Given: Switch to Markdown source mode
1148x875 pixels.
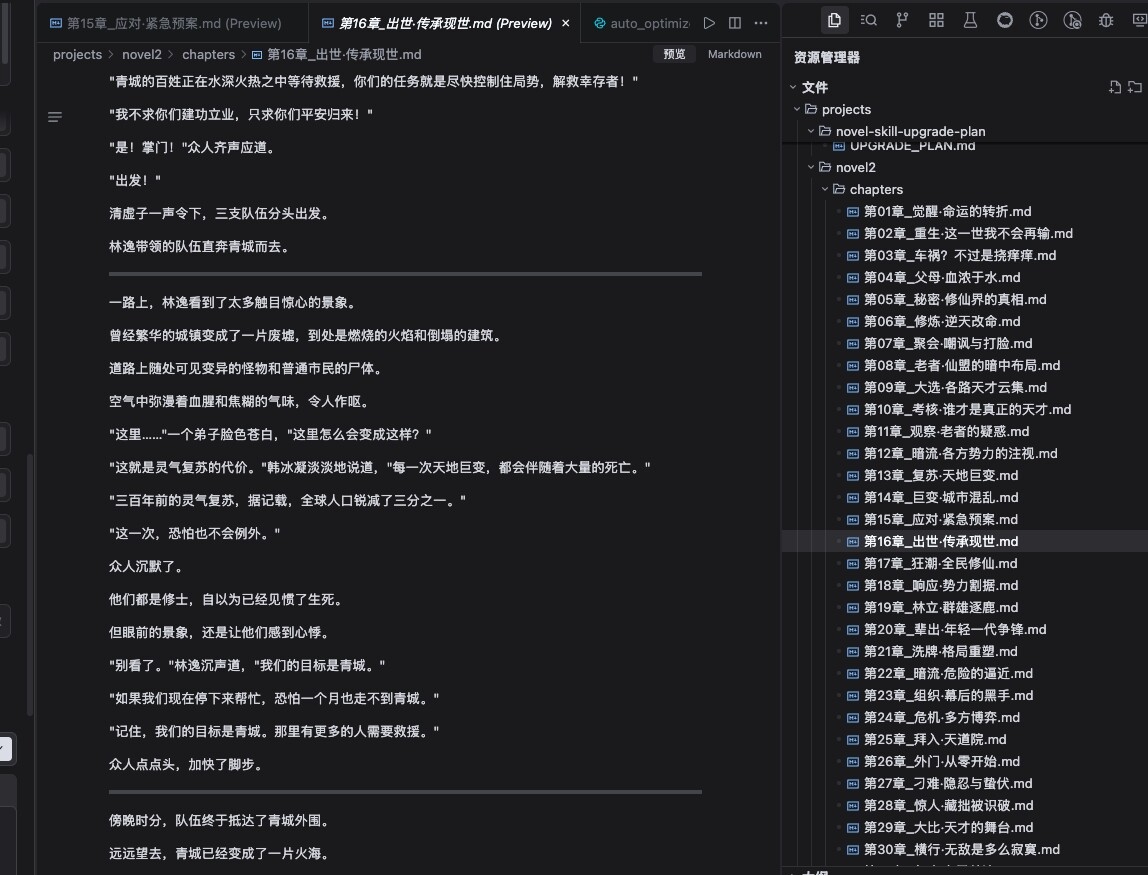Looking at the screenshot, I should pyautogui.click(x=734, y=54).
